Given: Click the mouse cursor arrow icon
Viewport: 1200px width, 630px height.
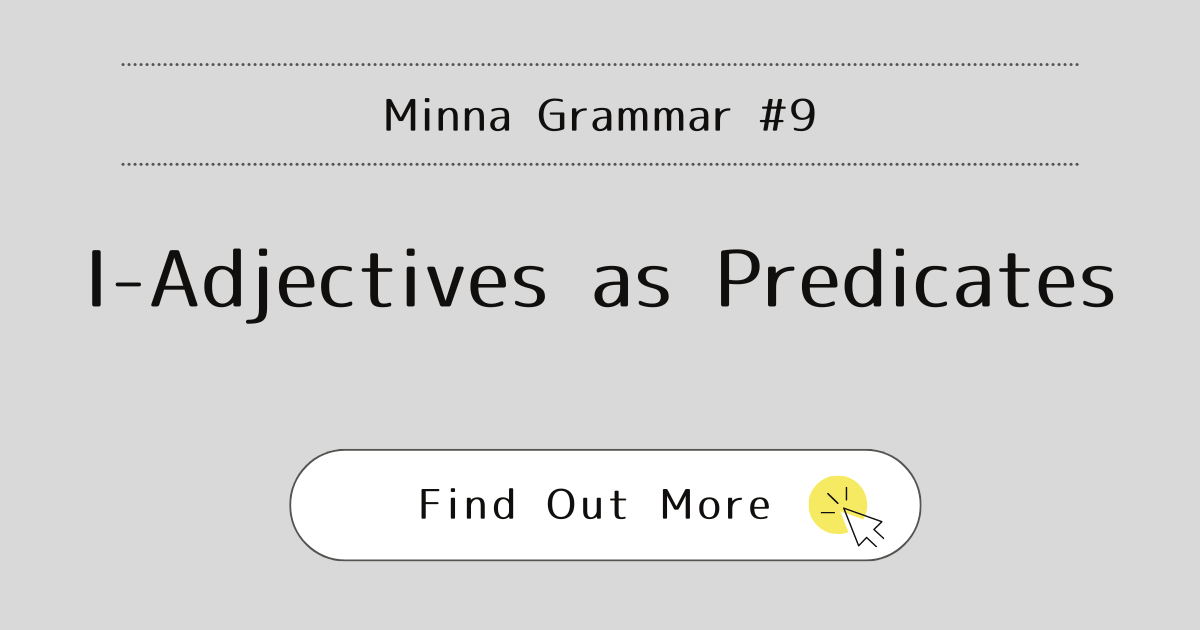Looking at the screenshot, I should 864,527.
